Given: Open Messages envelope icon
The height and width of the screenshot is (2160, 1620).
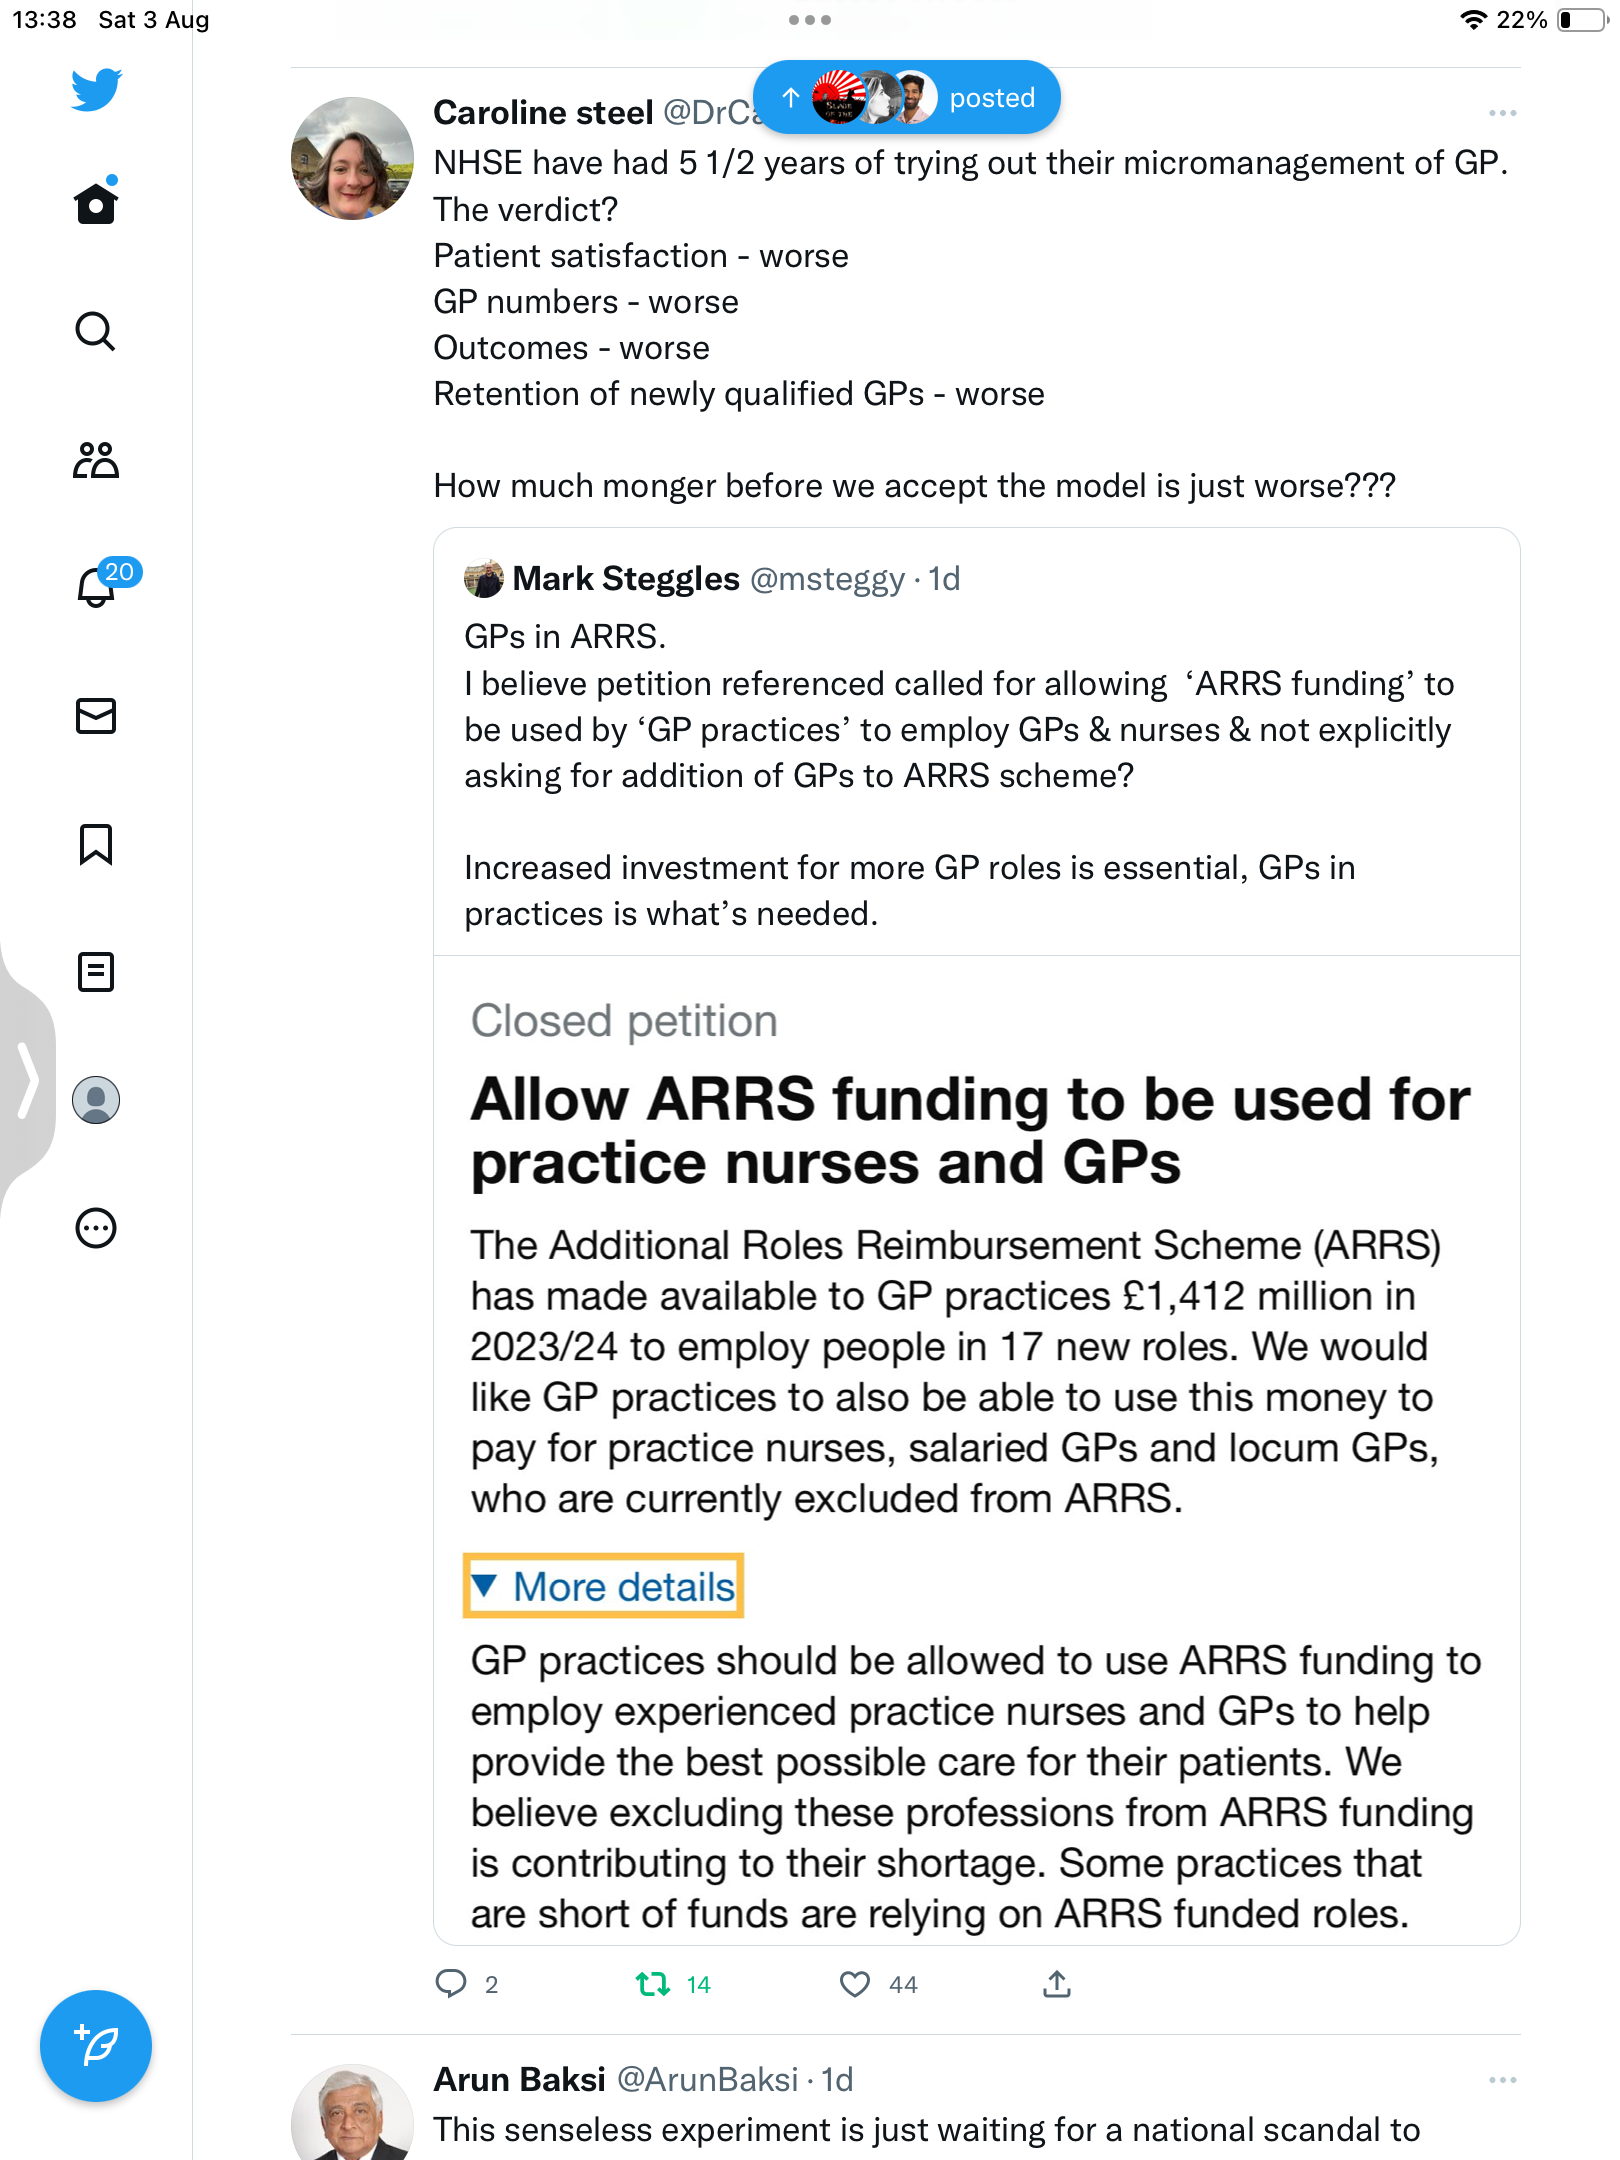Looking at the screenshot, I should click(x=96, y=716).
